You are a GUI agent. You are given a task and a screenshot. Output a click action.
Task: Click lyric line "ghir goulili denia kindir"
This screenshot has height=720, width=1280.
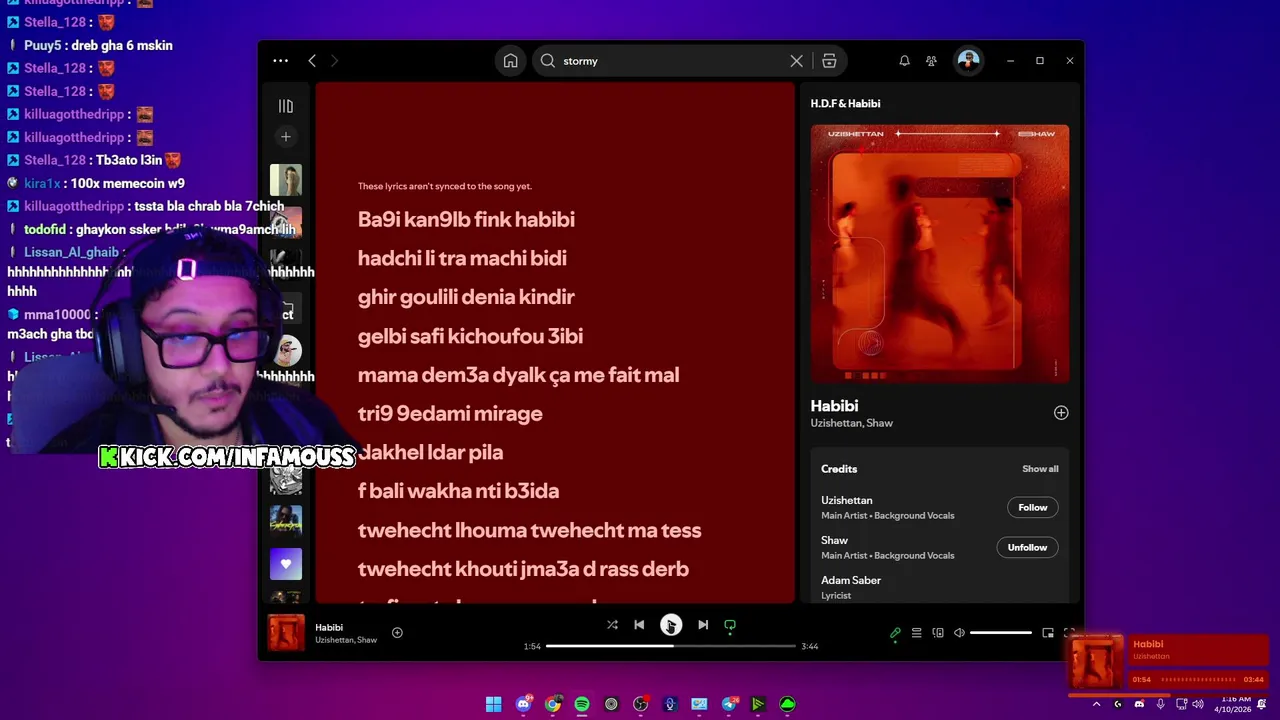pyautogui.click(x=466, y=297)
